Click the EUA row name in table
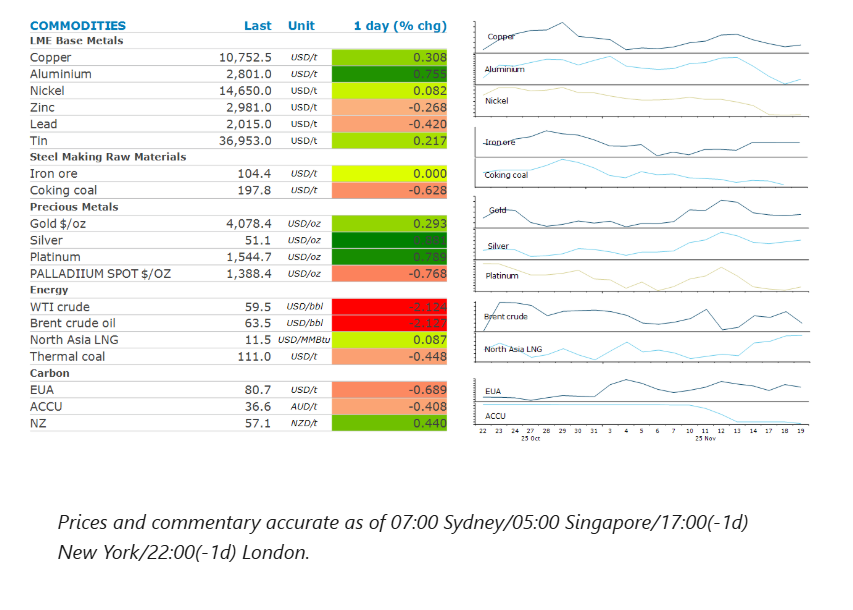 (x=42, y=390)
